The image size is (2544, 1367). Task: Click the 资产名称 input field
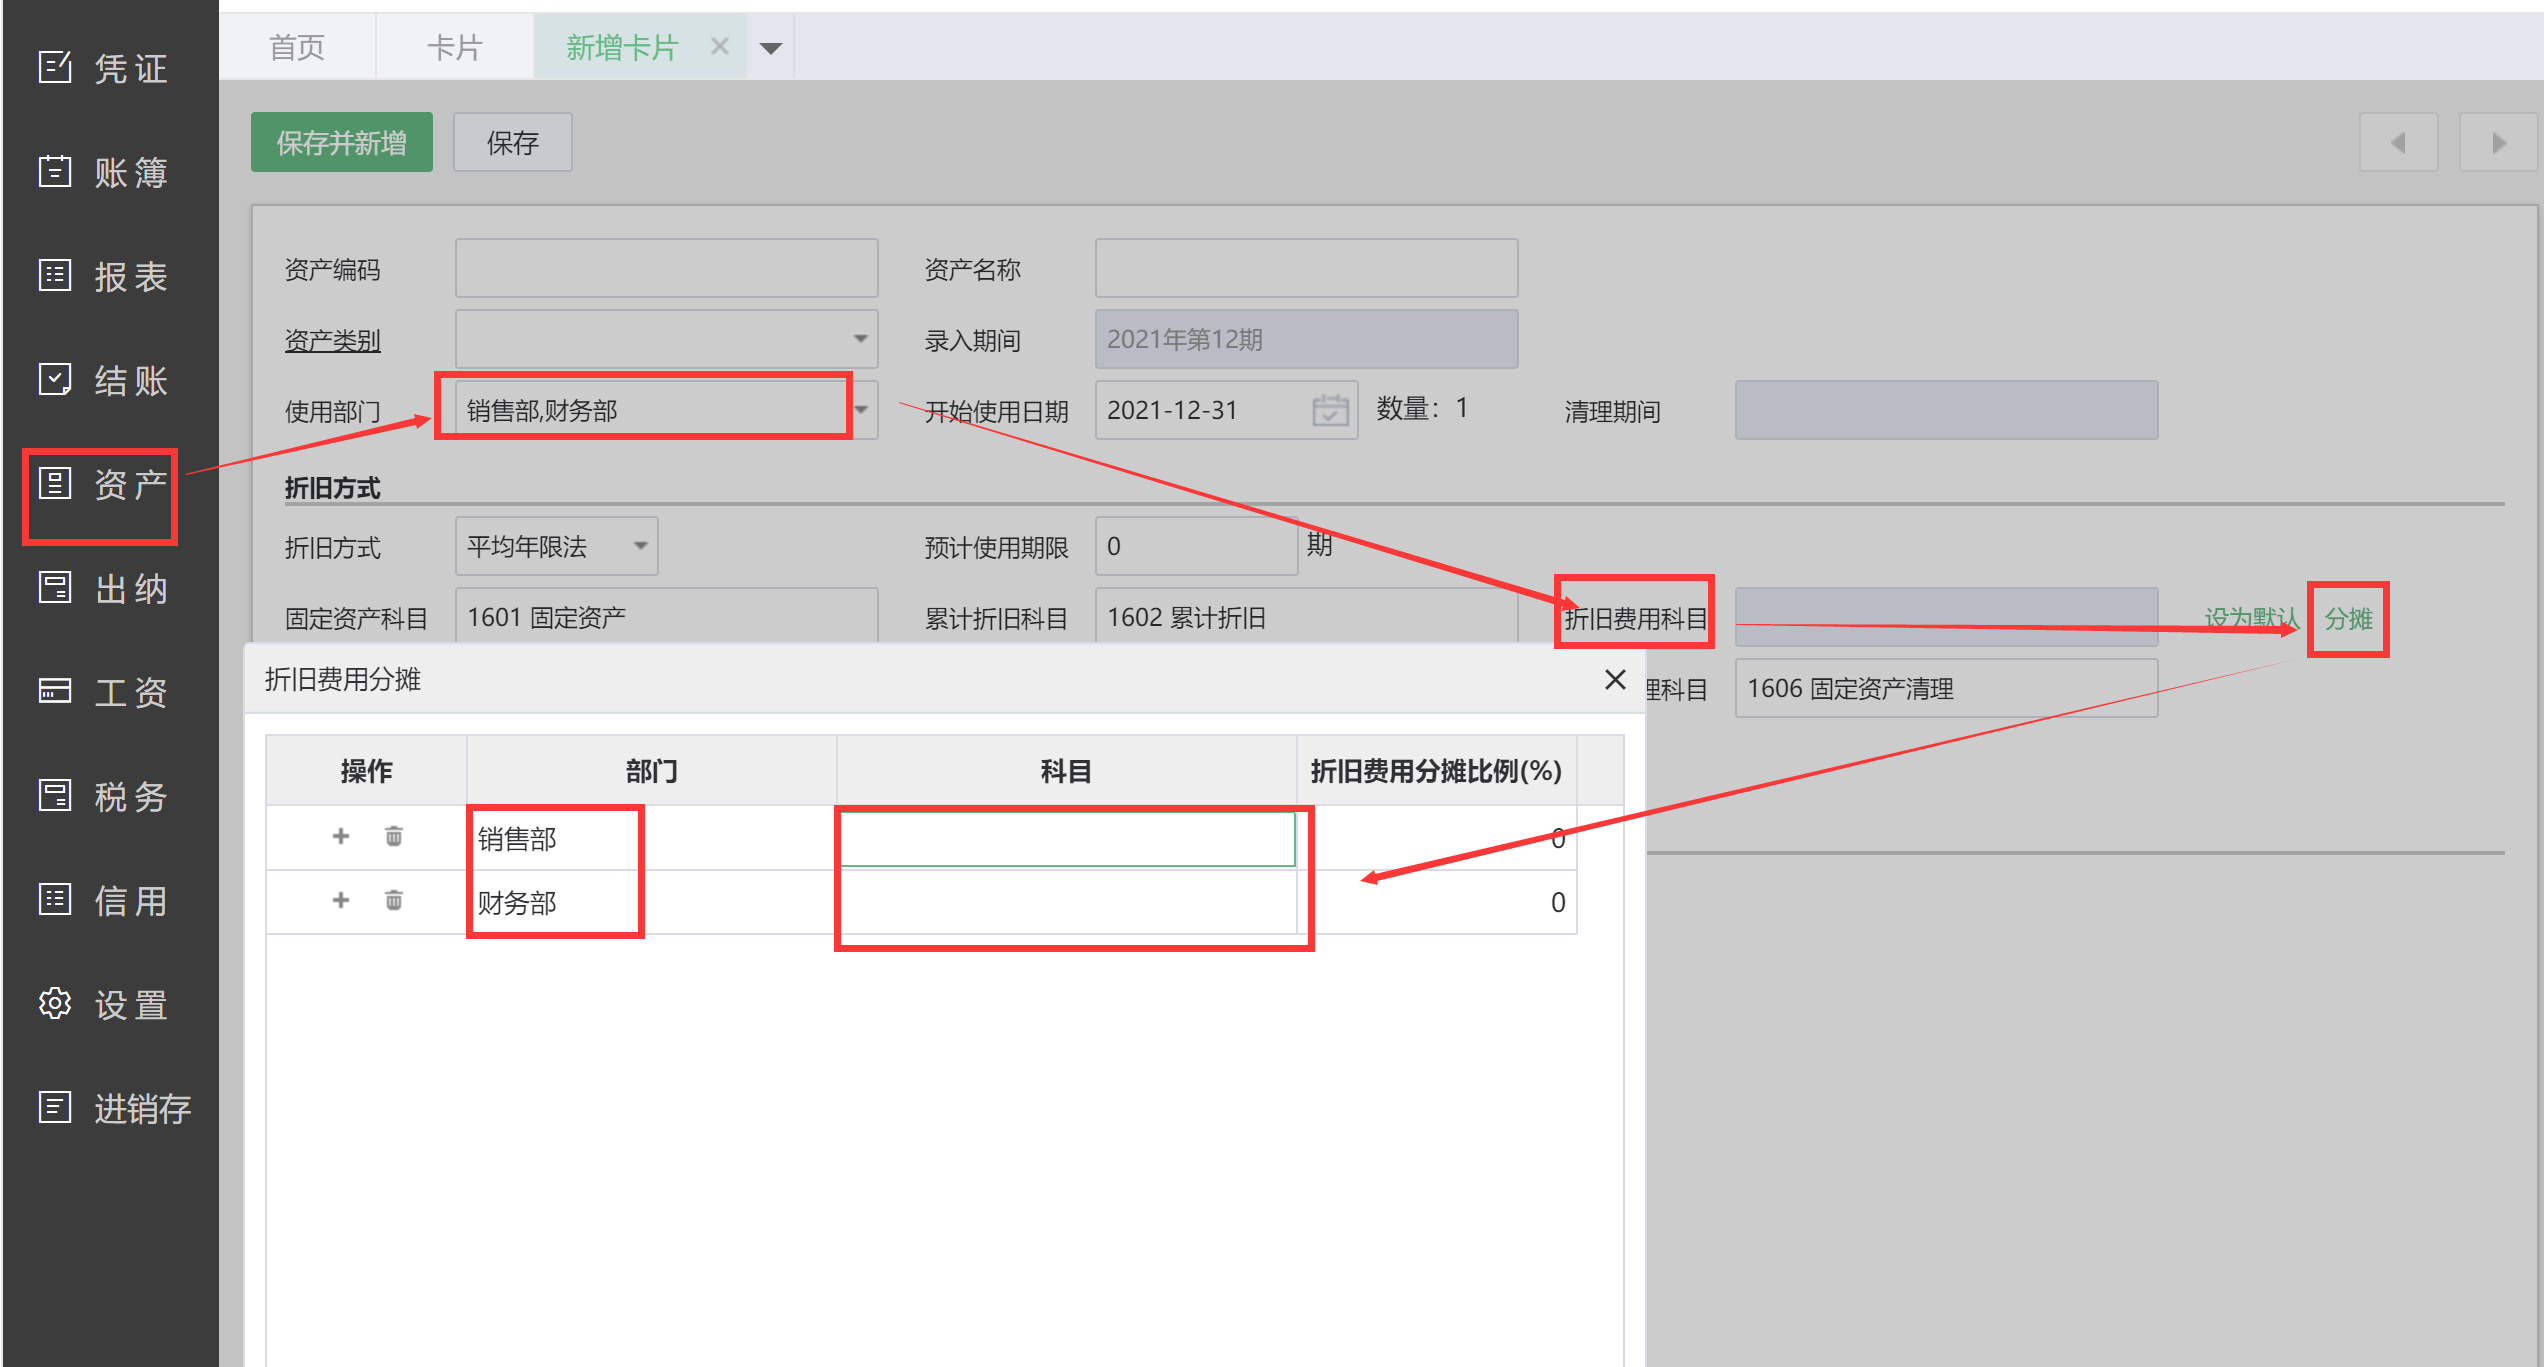[x=1305, y=268]
